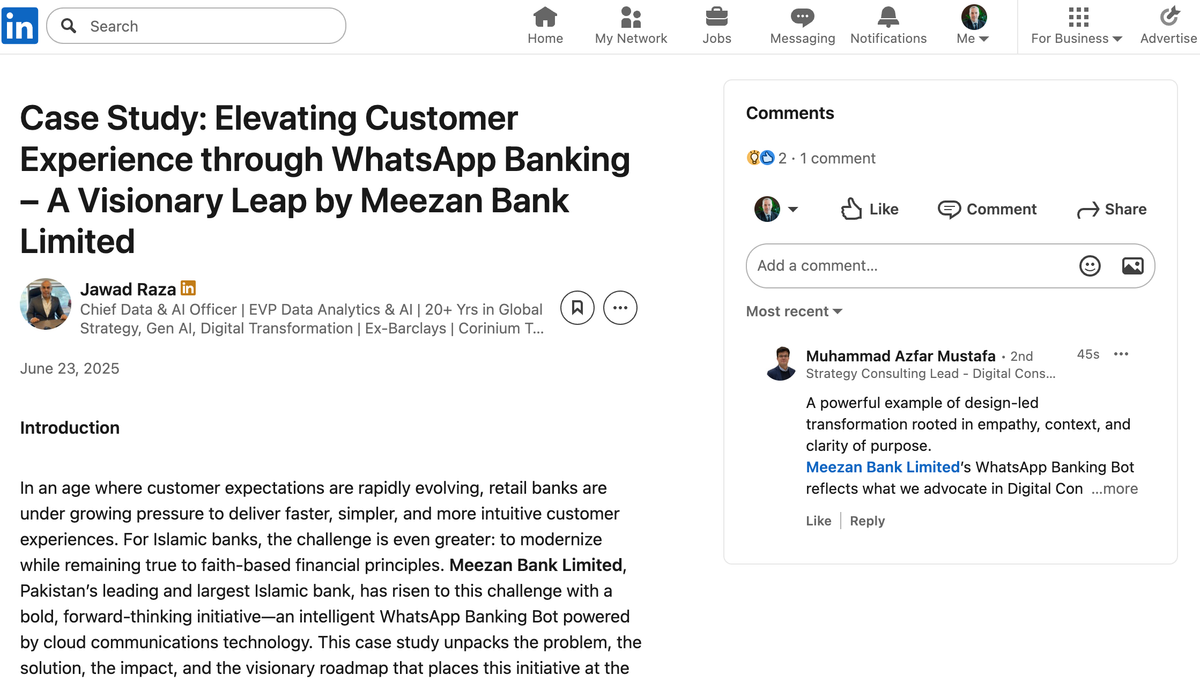The height and width of the screenshot is (683, 1200).
Task: Follow the Meezan Bank Limited link
Action: (x=882, y=467)
